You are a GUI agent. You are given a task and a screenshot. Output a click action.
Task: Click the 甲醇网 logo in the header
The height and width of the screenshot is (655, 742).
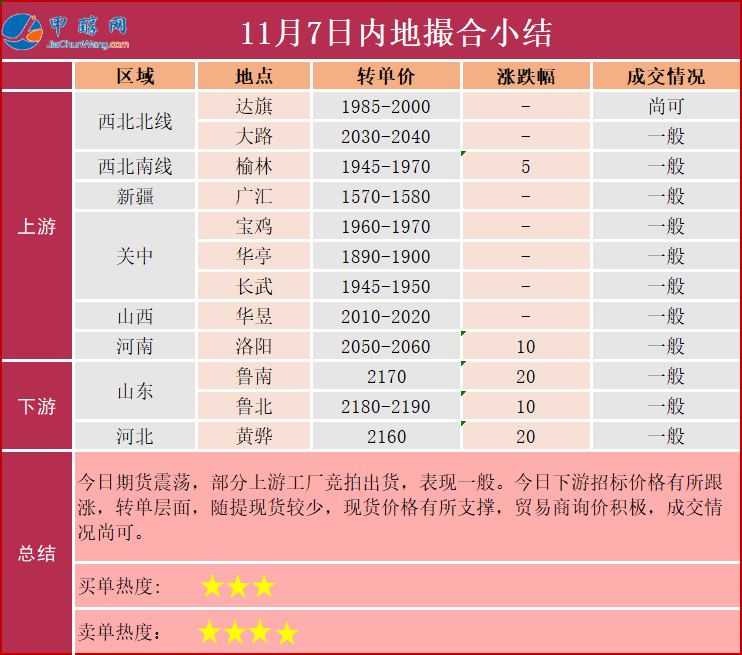tap(70, 32)
